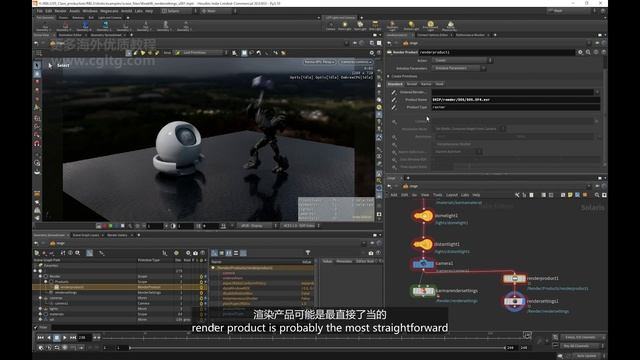Click the Product Name path field
The width and height of the screenshot is (640, 360).
[516, 100]
